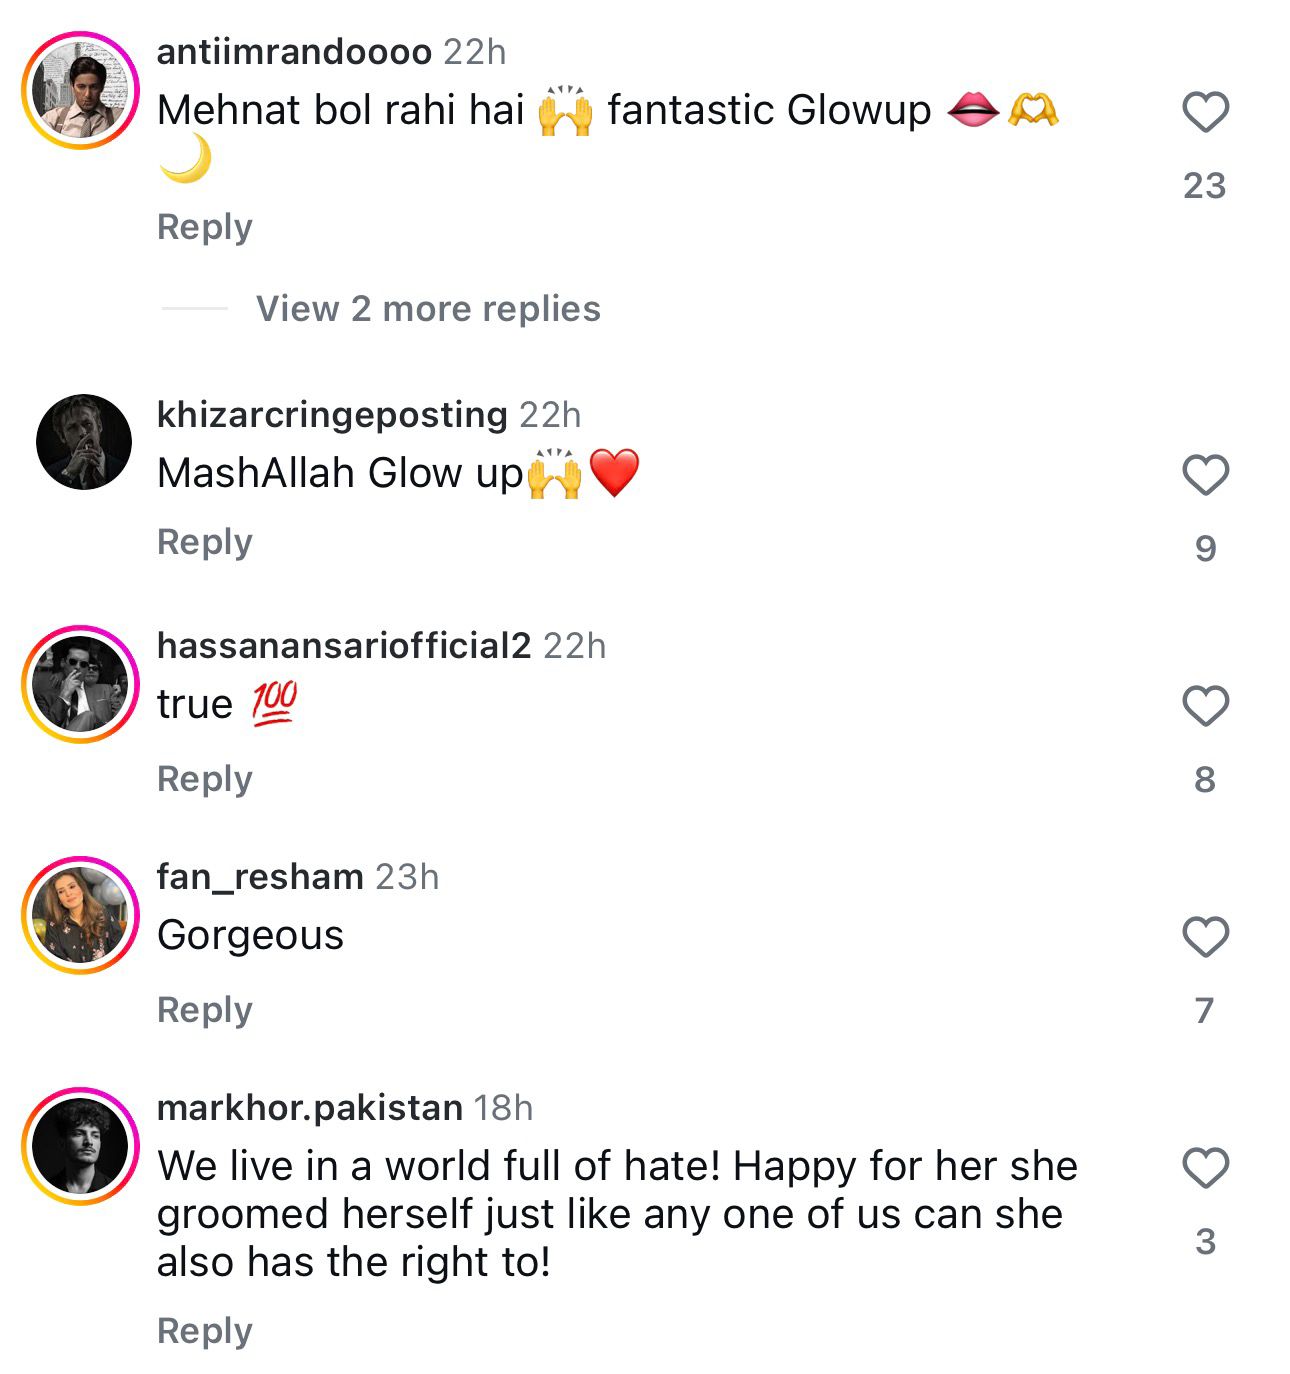Open markhor.pakistan username link

309,1108
